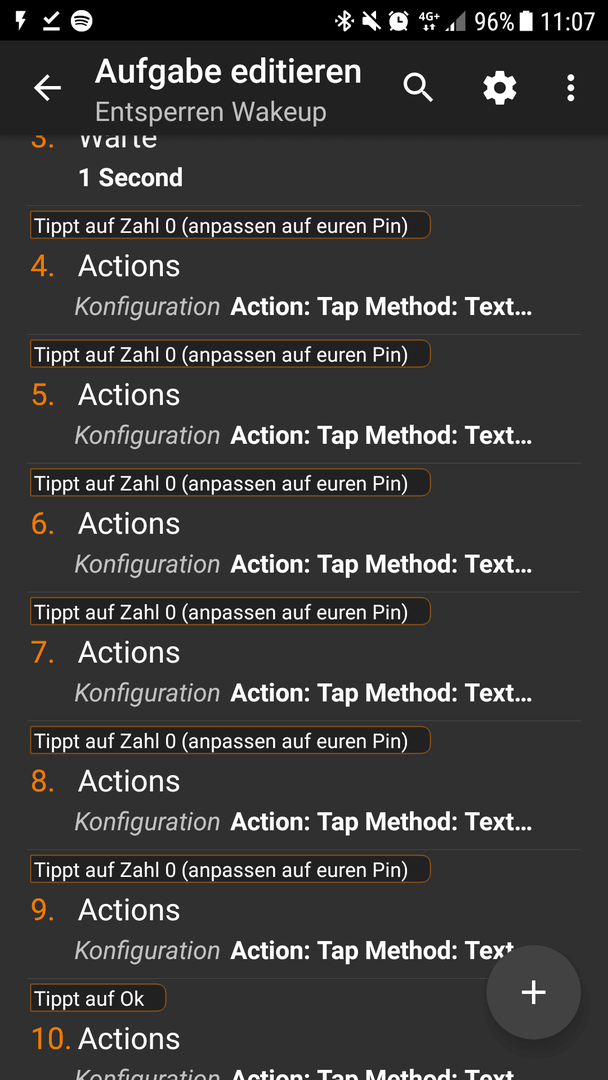Tap the Entsperren Wakeup task name
This screenshot has height=1080, width=608.
[x=211, y=112]
